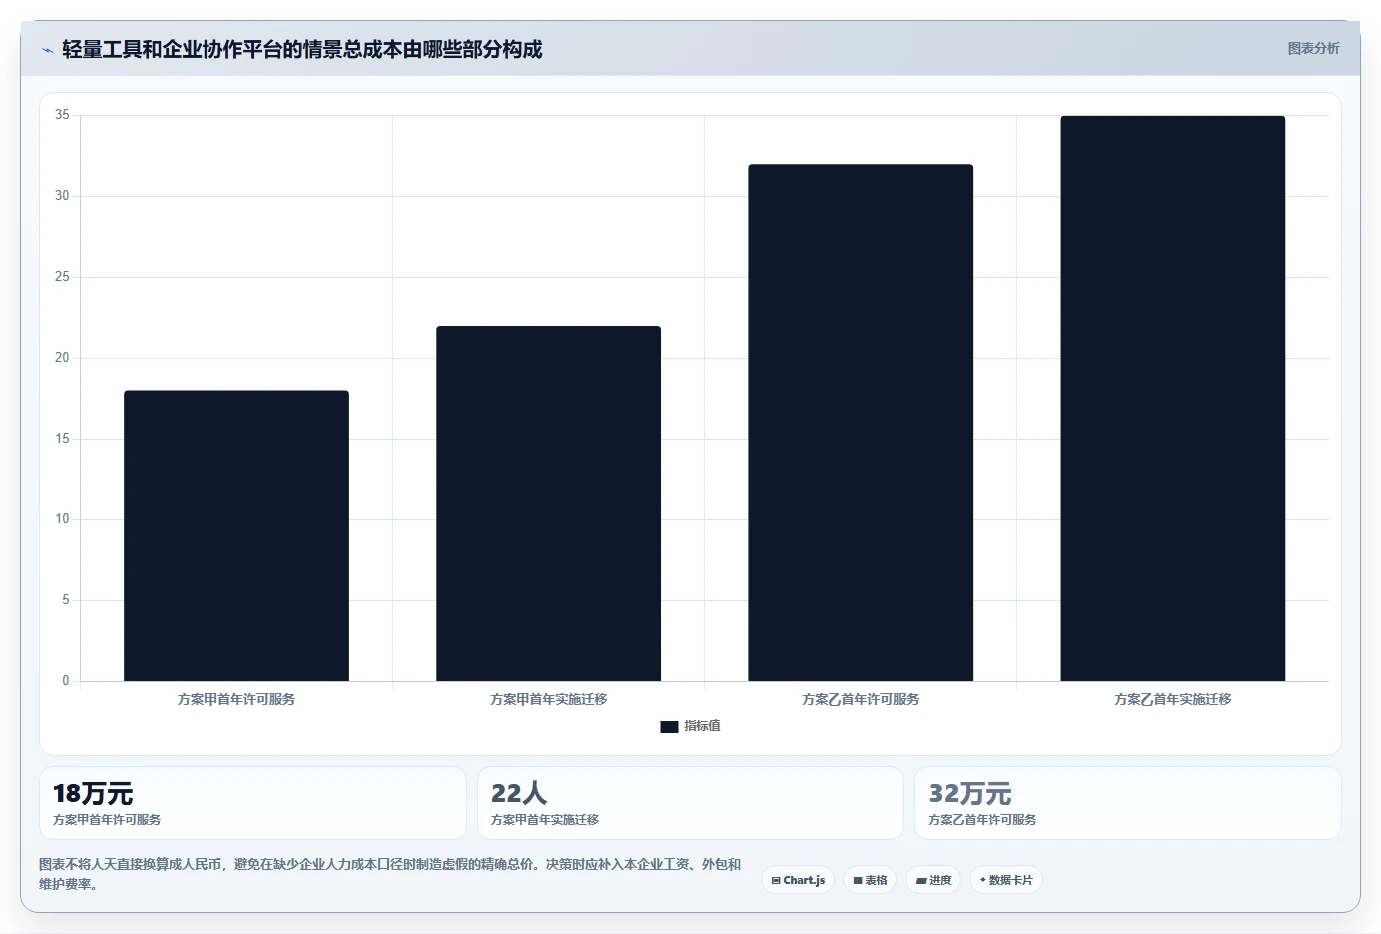Image resolution: width=1381 pixels, height=934 pixels.
Task: Click x-axis label 方案甲首年许可服务
Action: [x=236, y=699]
